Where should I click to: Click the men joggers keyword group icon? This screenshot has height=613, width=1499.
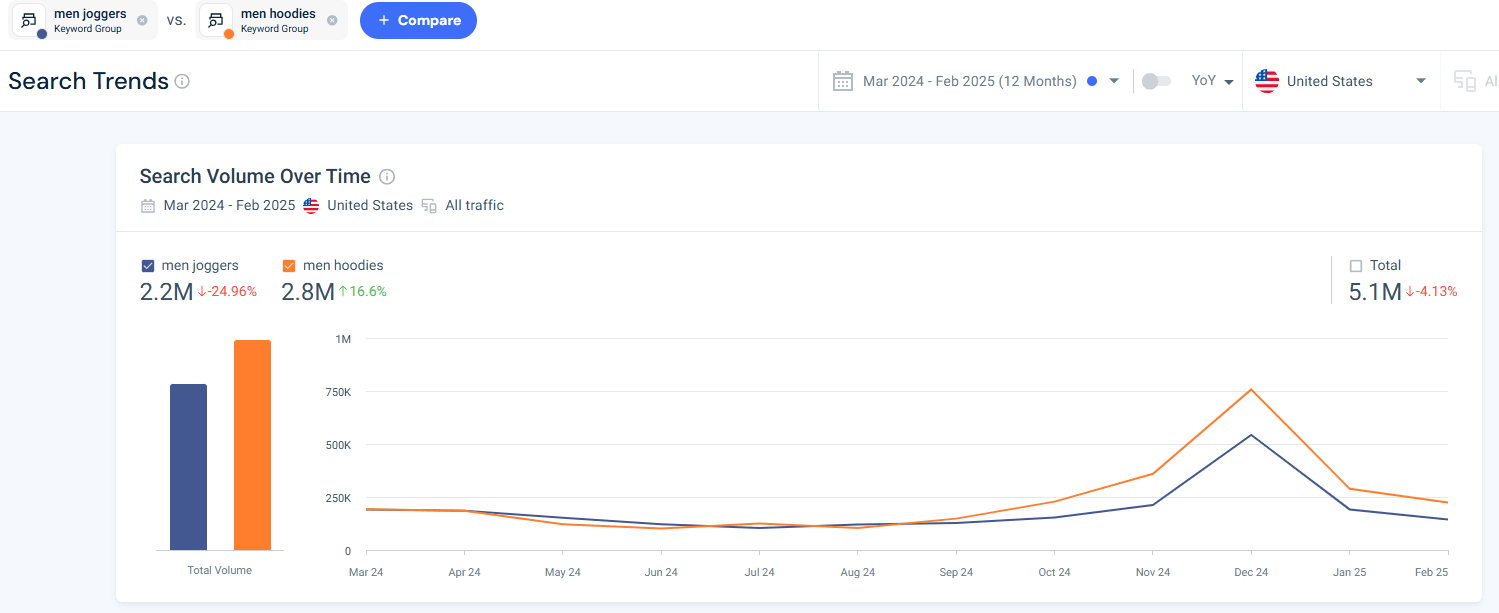point(30,20)
